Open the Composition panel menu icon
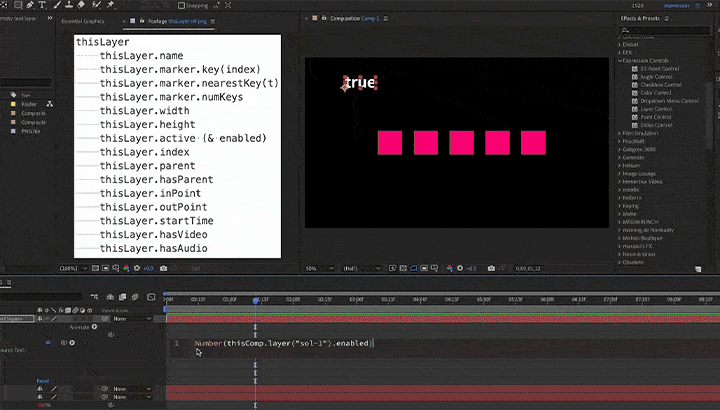This screenshot has height=410, width=720. [x=386, y=18]
